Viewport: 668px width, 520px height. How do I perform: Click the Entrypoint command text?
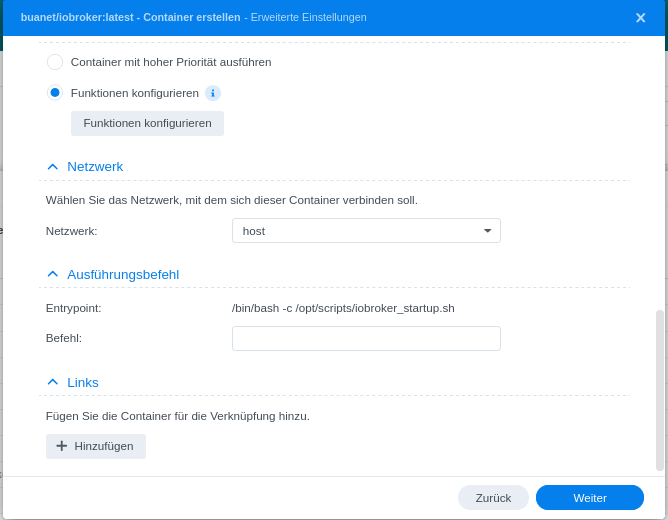coord(343,308)
